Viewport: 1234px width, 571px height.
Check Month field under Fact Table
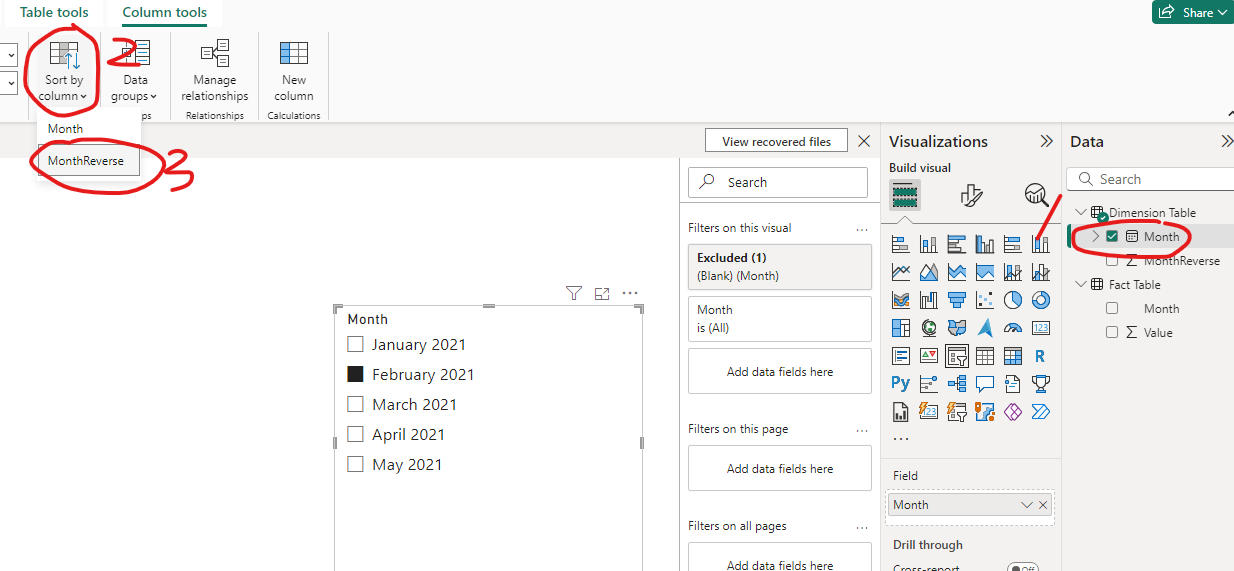(1112, 309)
